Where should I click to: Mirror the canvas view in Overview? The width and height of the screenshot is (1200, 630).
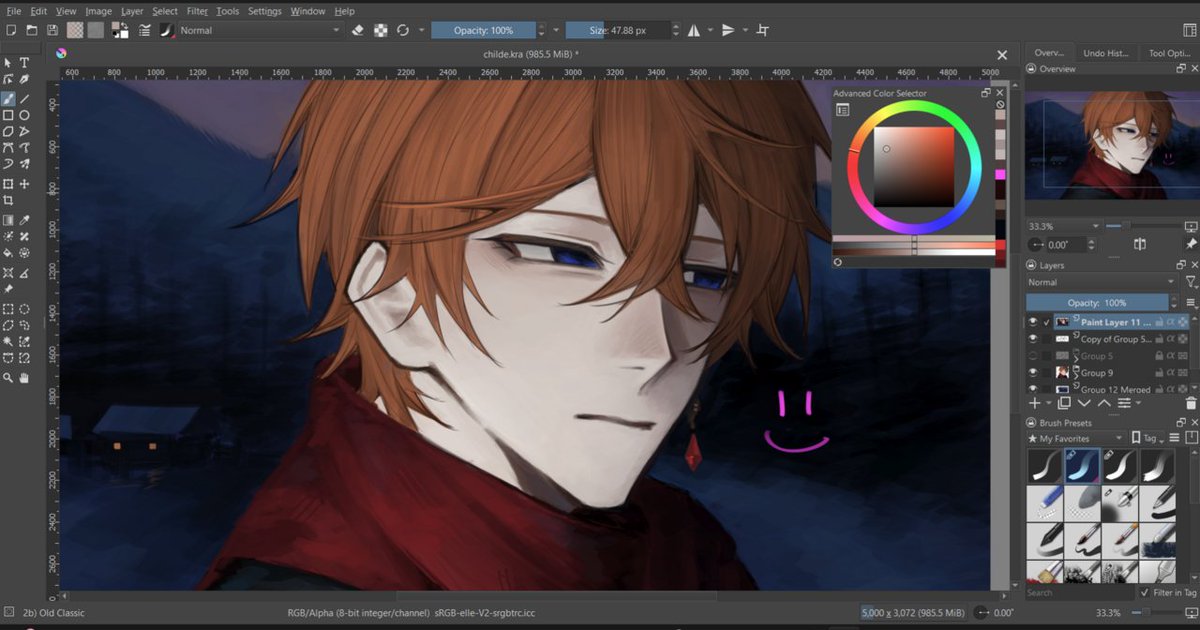pyautogui.click(x=1139, y=244)
